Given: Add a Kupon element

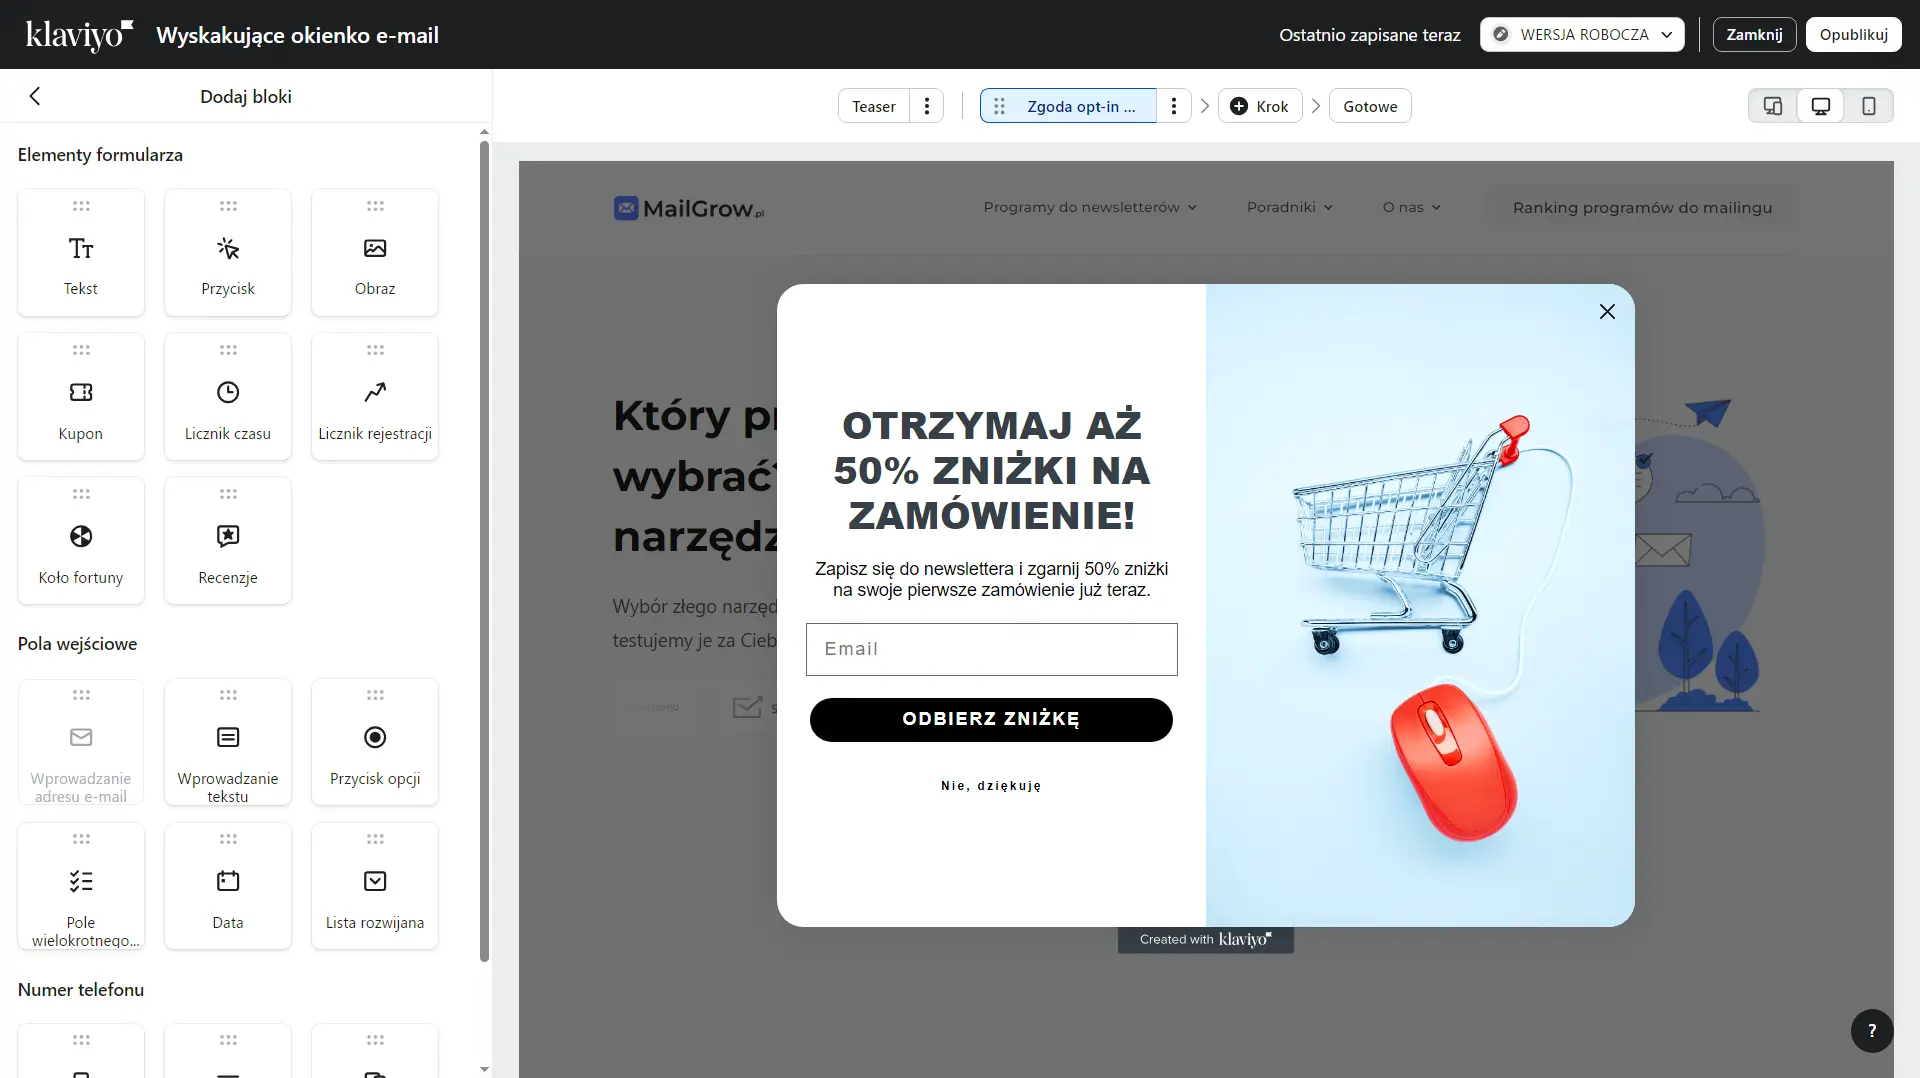Looking at the screenshot, I should [x=81, y=396].
